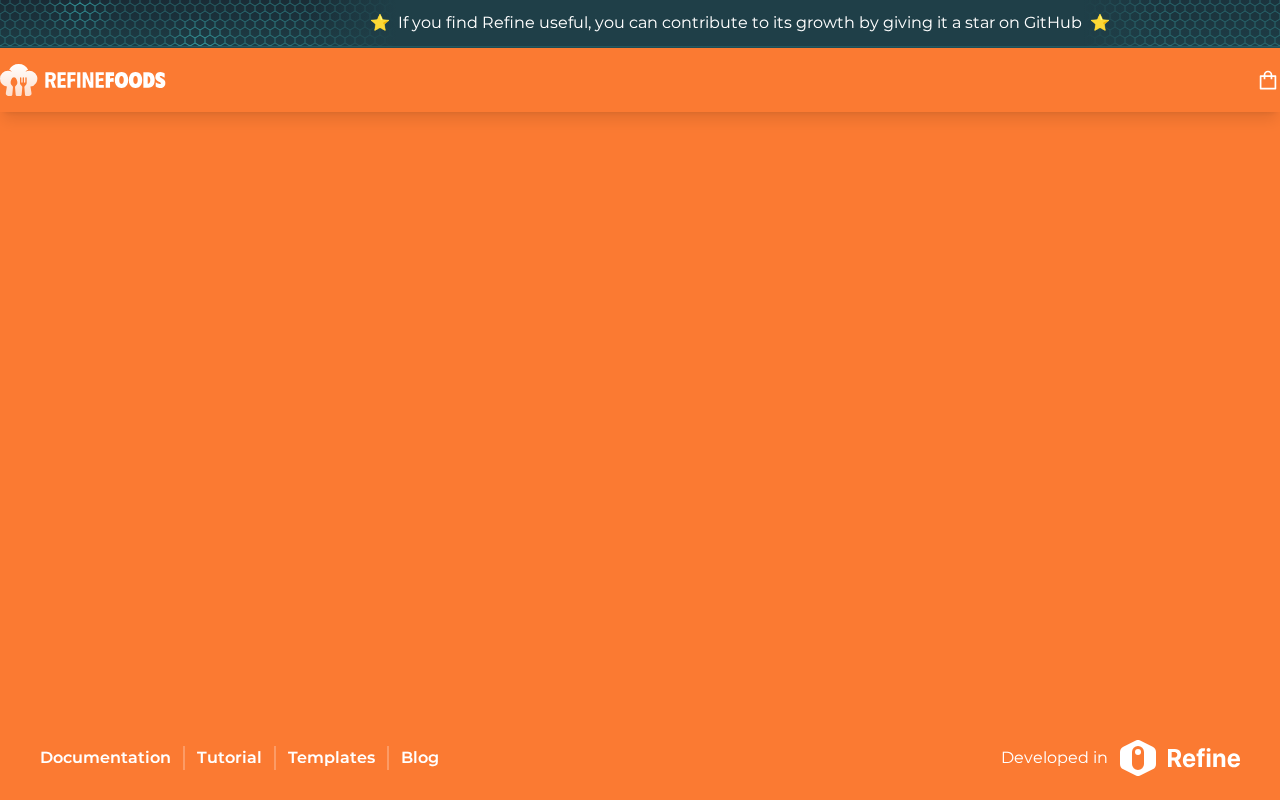Viewport: 1280px width, 800px height.
Task: Open the shopping bag cart icon
Action: pyautogui.click(x=1267, y=80)
